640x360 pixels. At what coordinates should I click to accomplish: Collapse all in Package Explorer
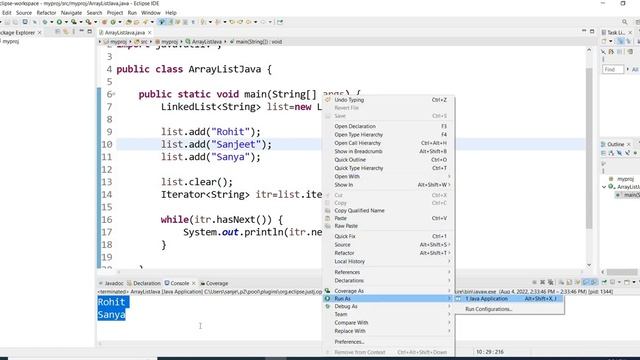58,31
